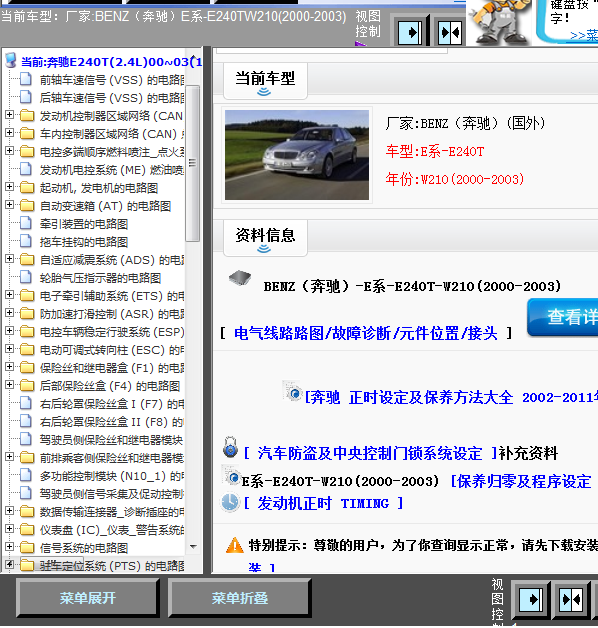The height and width of the screenshot is (628, 598).
Task: Click the document icon for 前轴车速信号 (VSS)
Action: [x=26, y=79]
